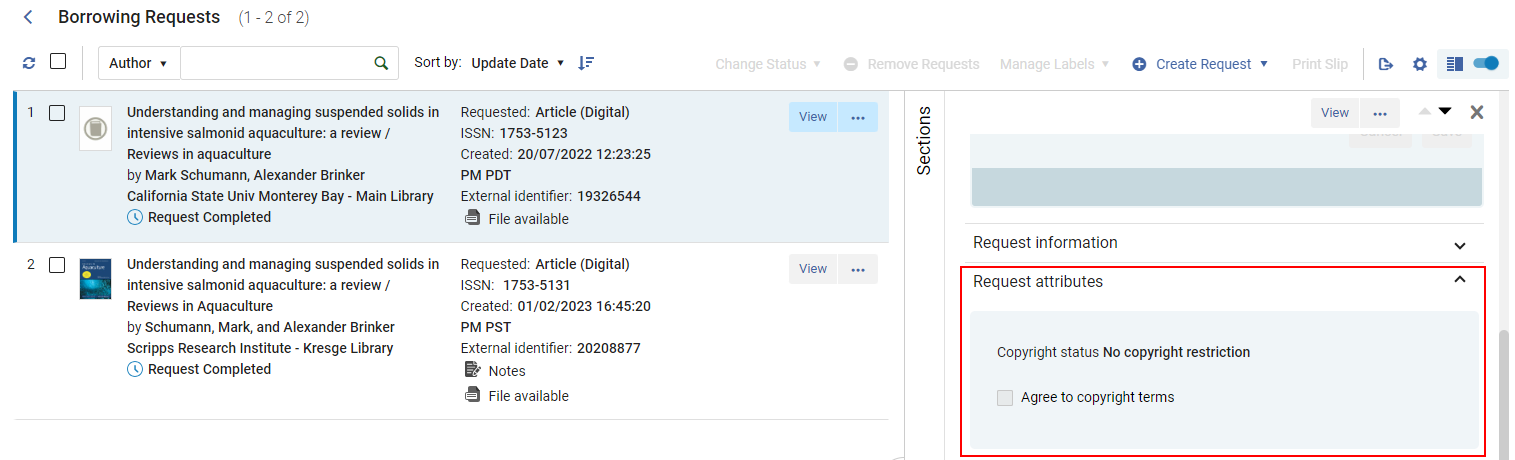Open the settings gear icon
Screen dimensions: 1515x460
pos(1419,64)
